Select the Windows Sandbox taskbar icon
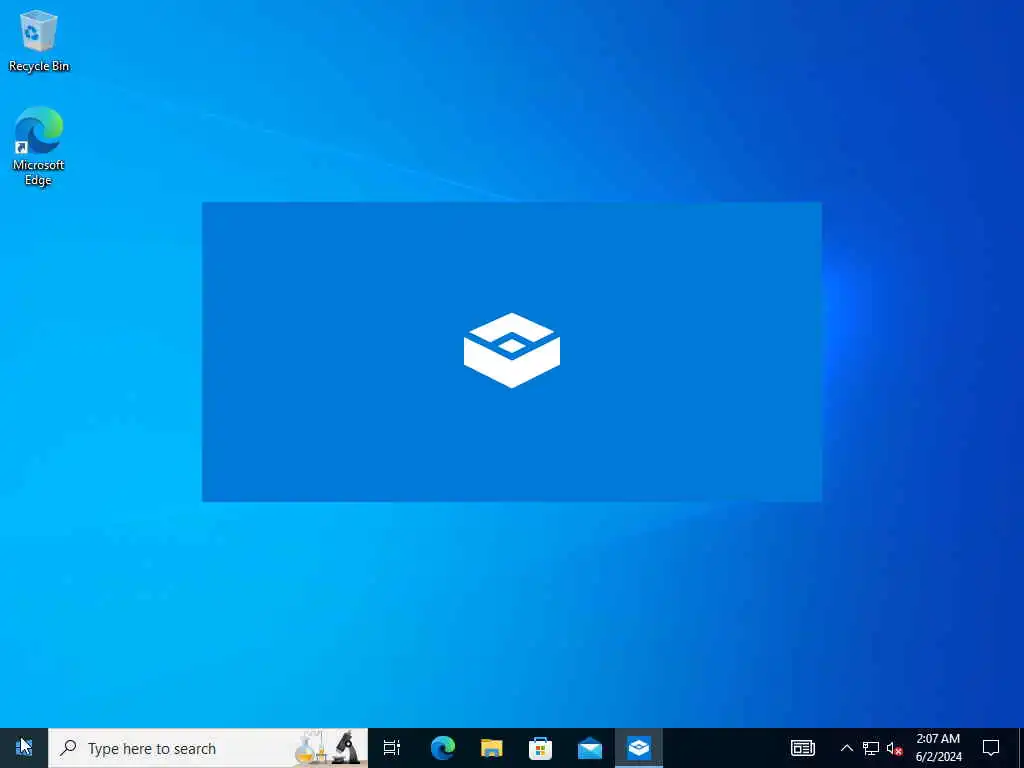The image size is (1024, 768). tap(638, 748)
